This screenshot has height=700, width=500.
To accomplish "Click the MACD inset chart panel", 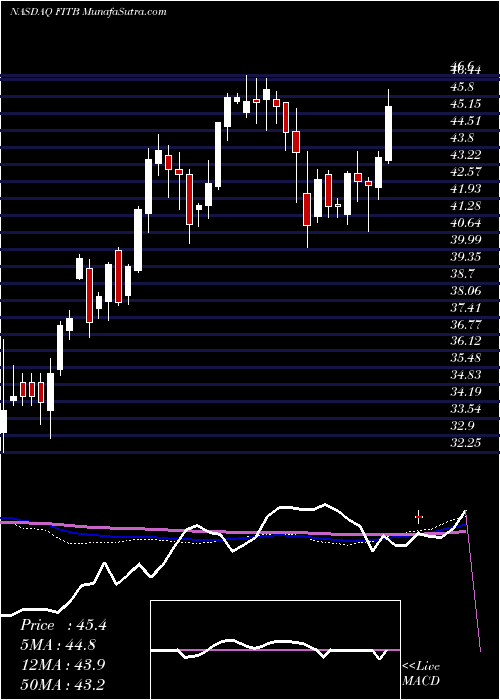I will coord(275,650).
